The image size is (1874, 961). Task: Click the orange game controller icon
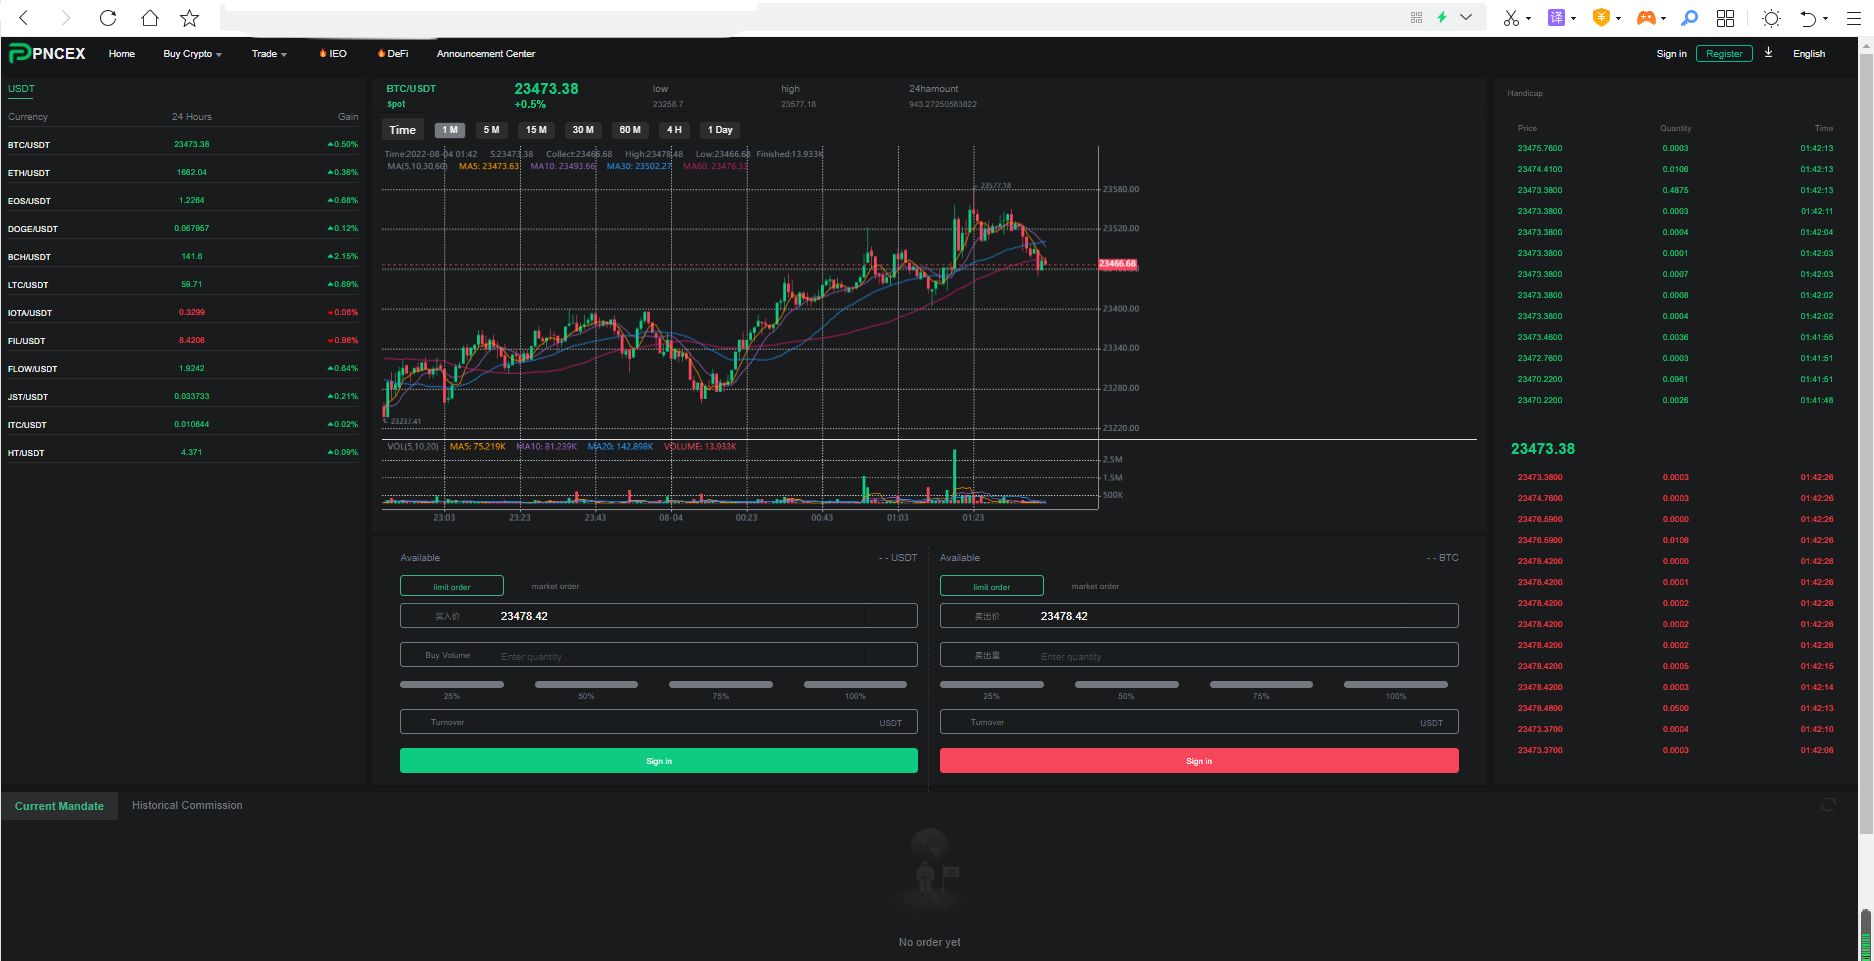pos(1645,18)
